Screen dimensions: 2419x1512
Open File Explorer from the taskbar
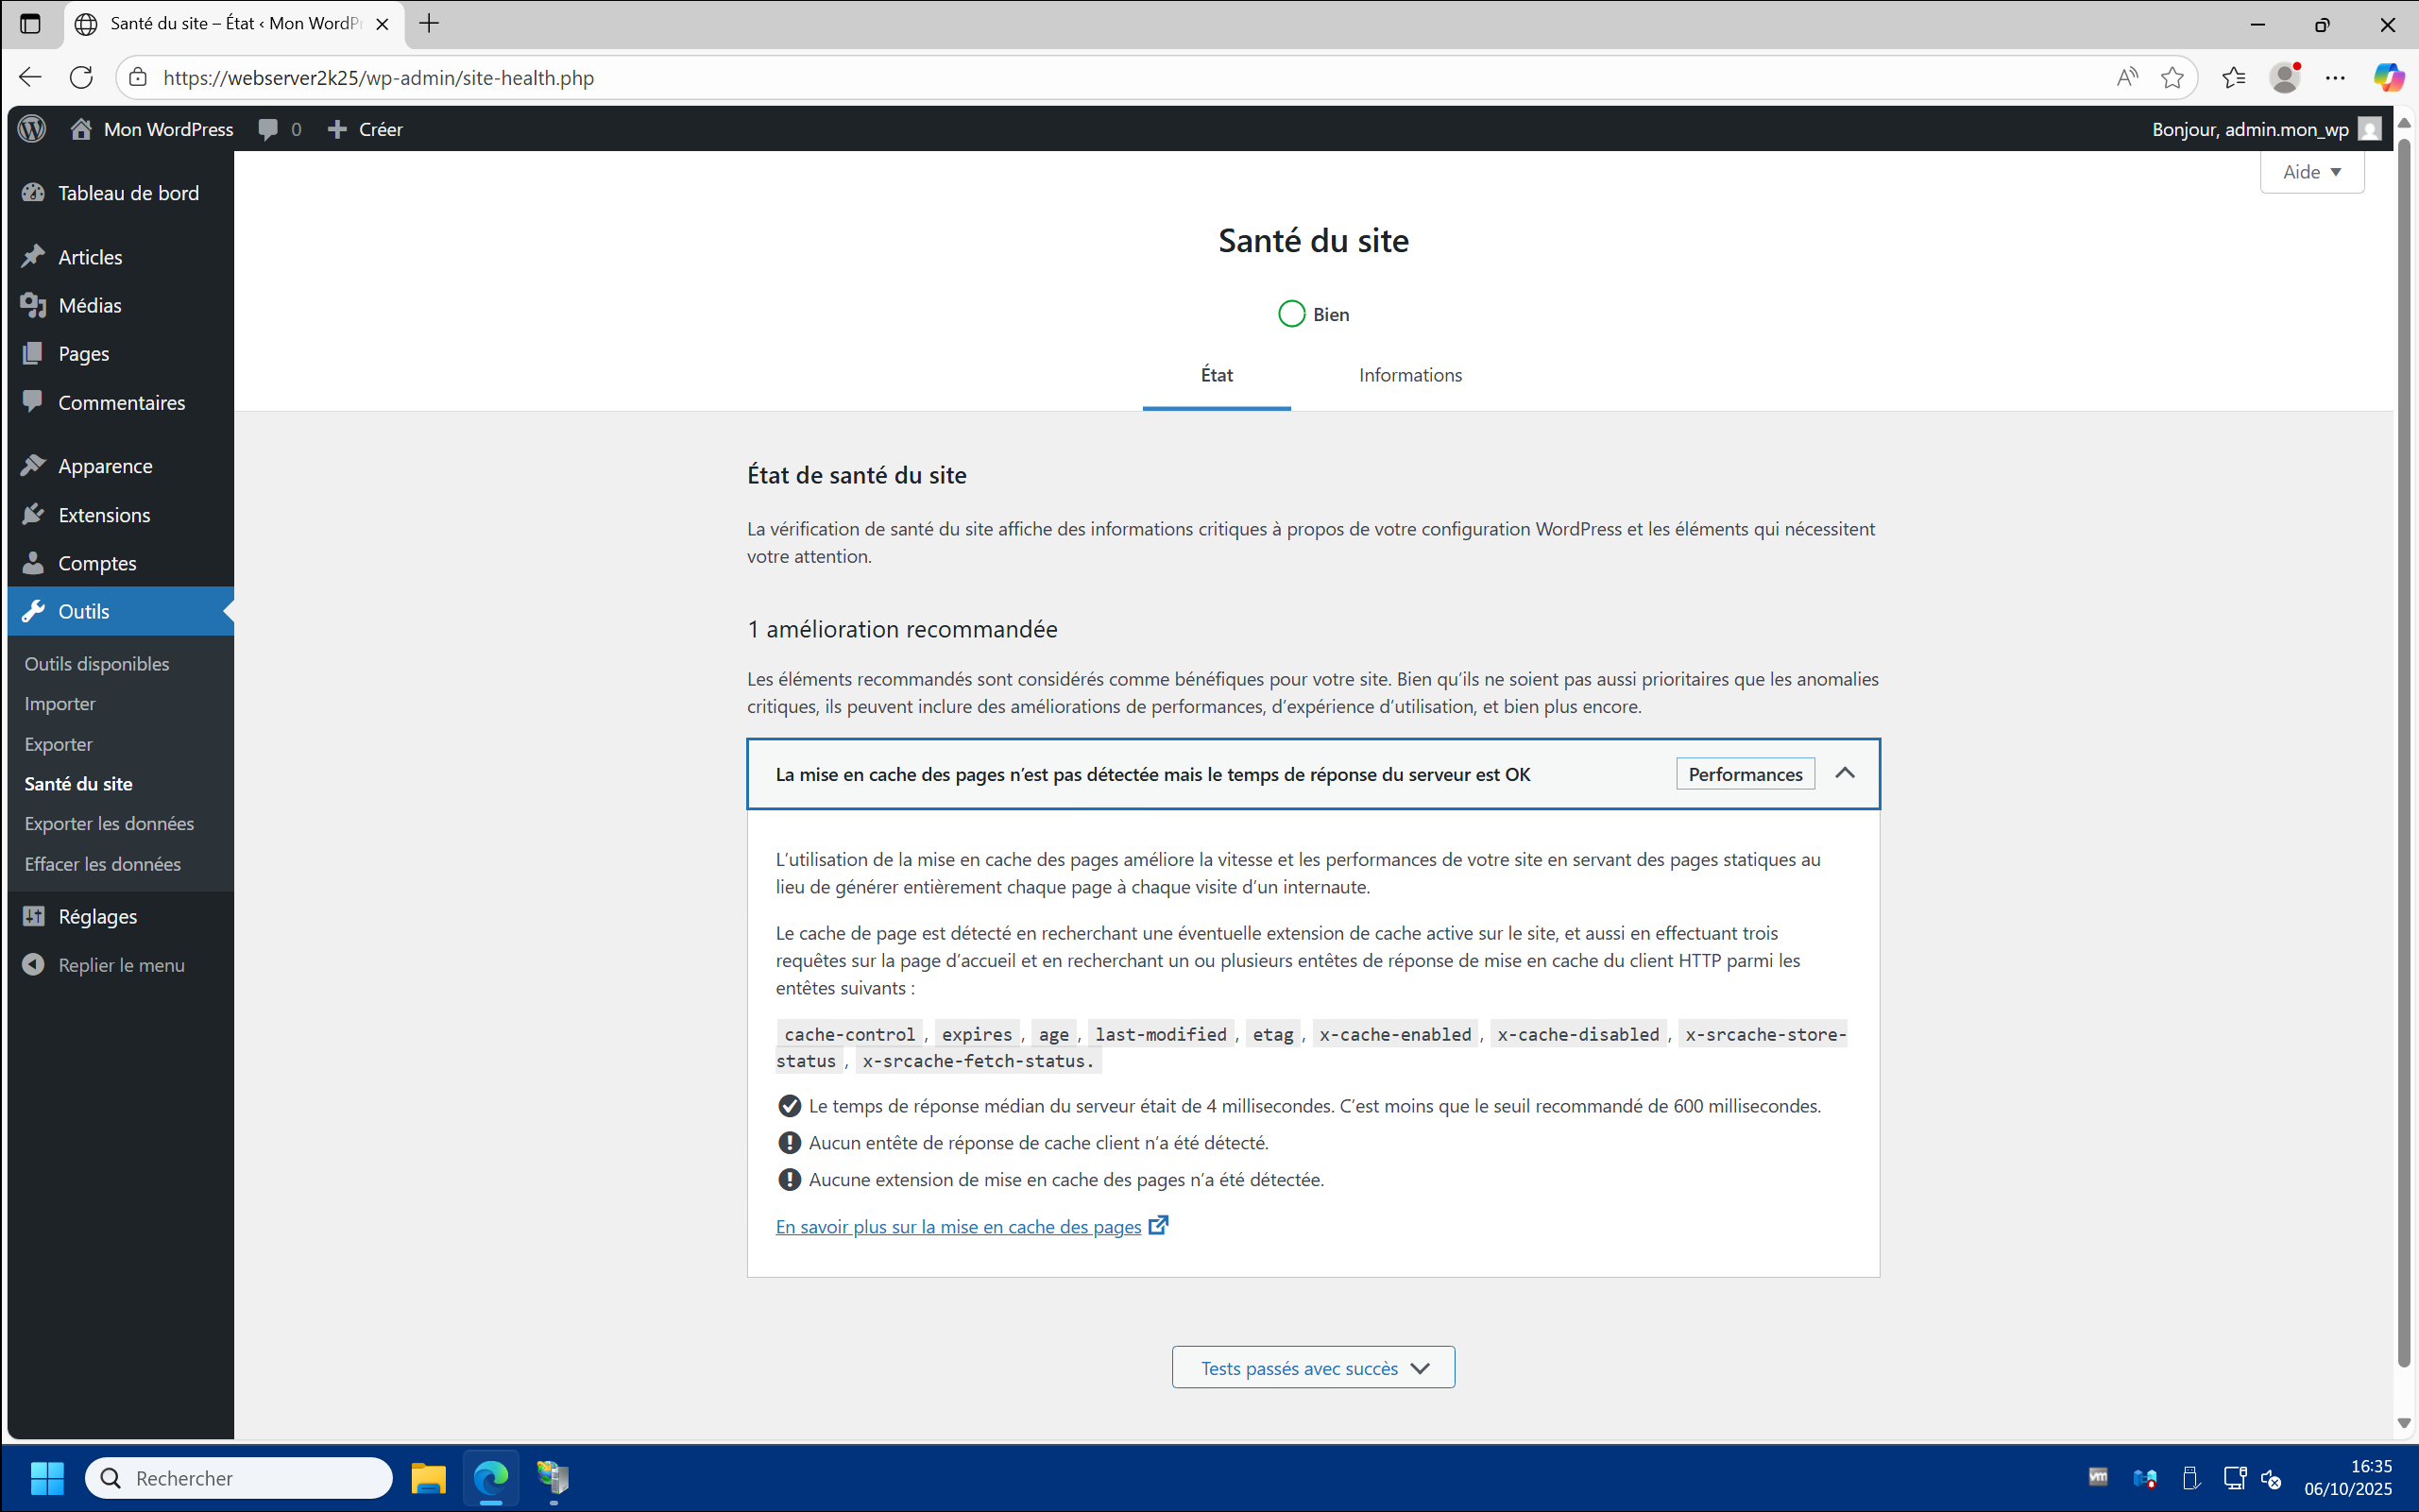tap(428, 1478)
